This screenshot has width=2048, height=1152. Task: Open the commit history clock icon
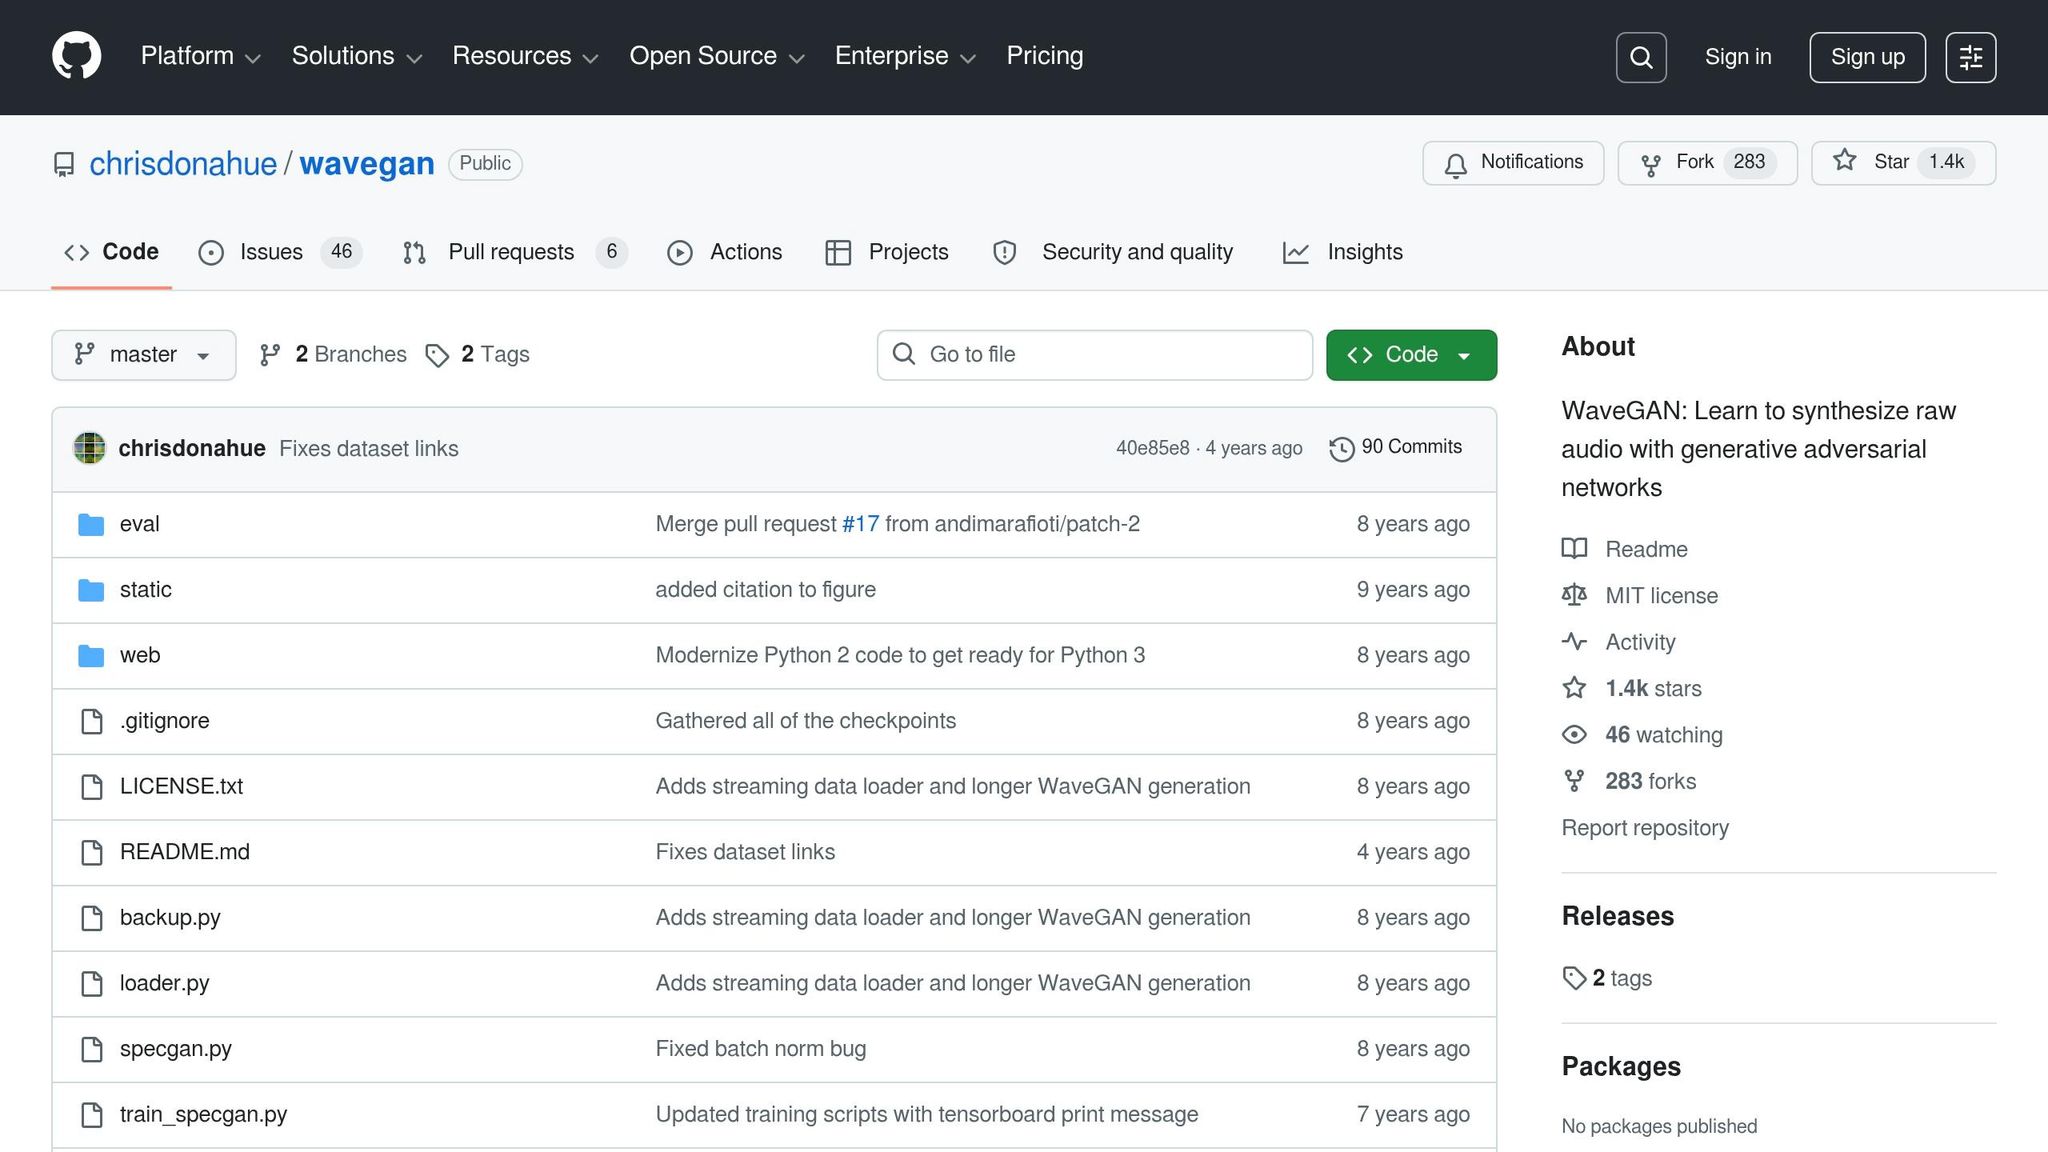[x=1341, y=449]
